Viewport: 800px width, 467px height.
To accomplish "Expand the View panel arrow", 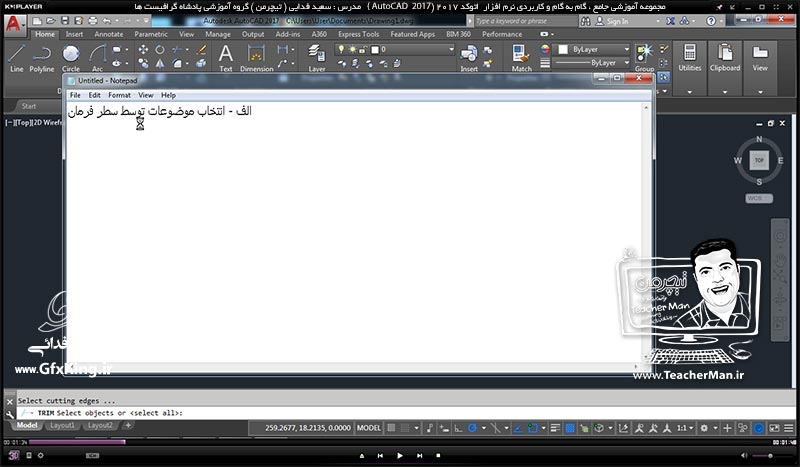I will [x=760, y=92].
